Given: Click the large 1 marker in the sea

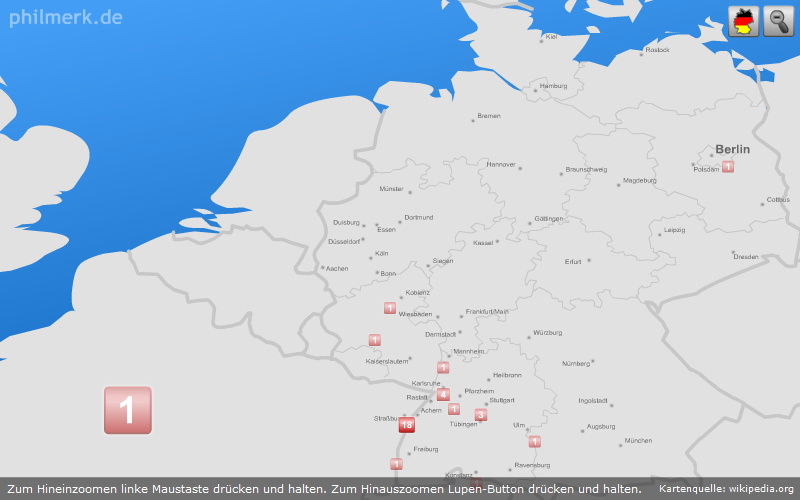Looking at the screenshot, I should [128, 410].
